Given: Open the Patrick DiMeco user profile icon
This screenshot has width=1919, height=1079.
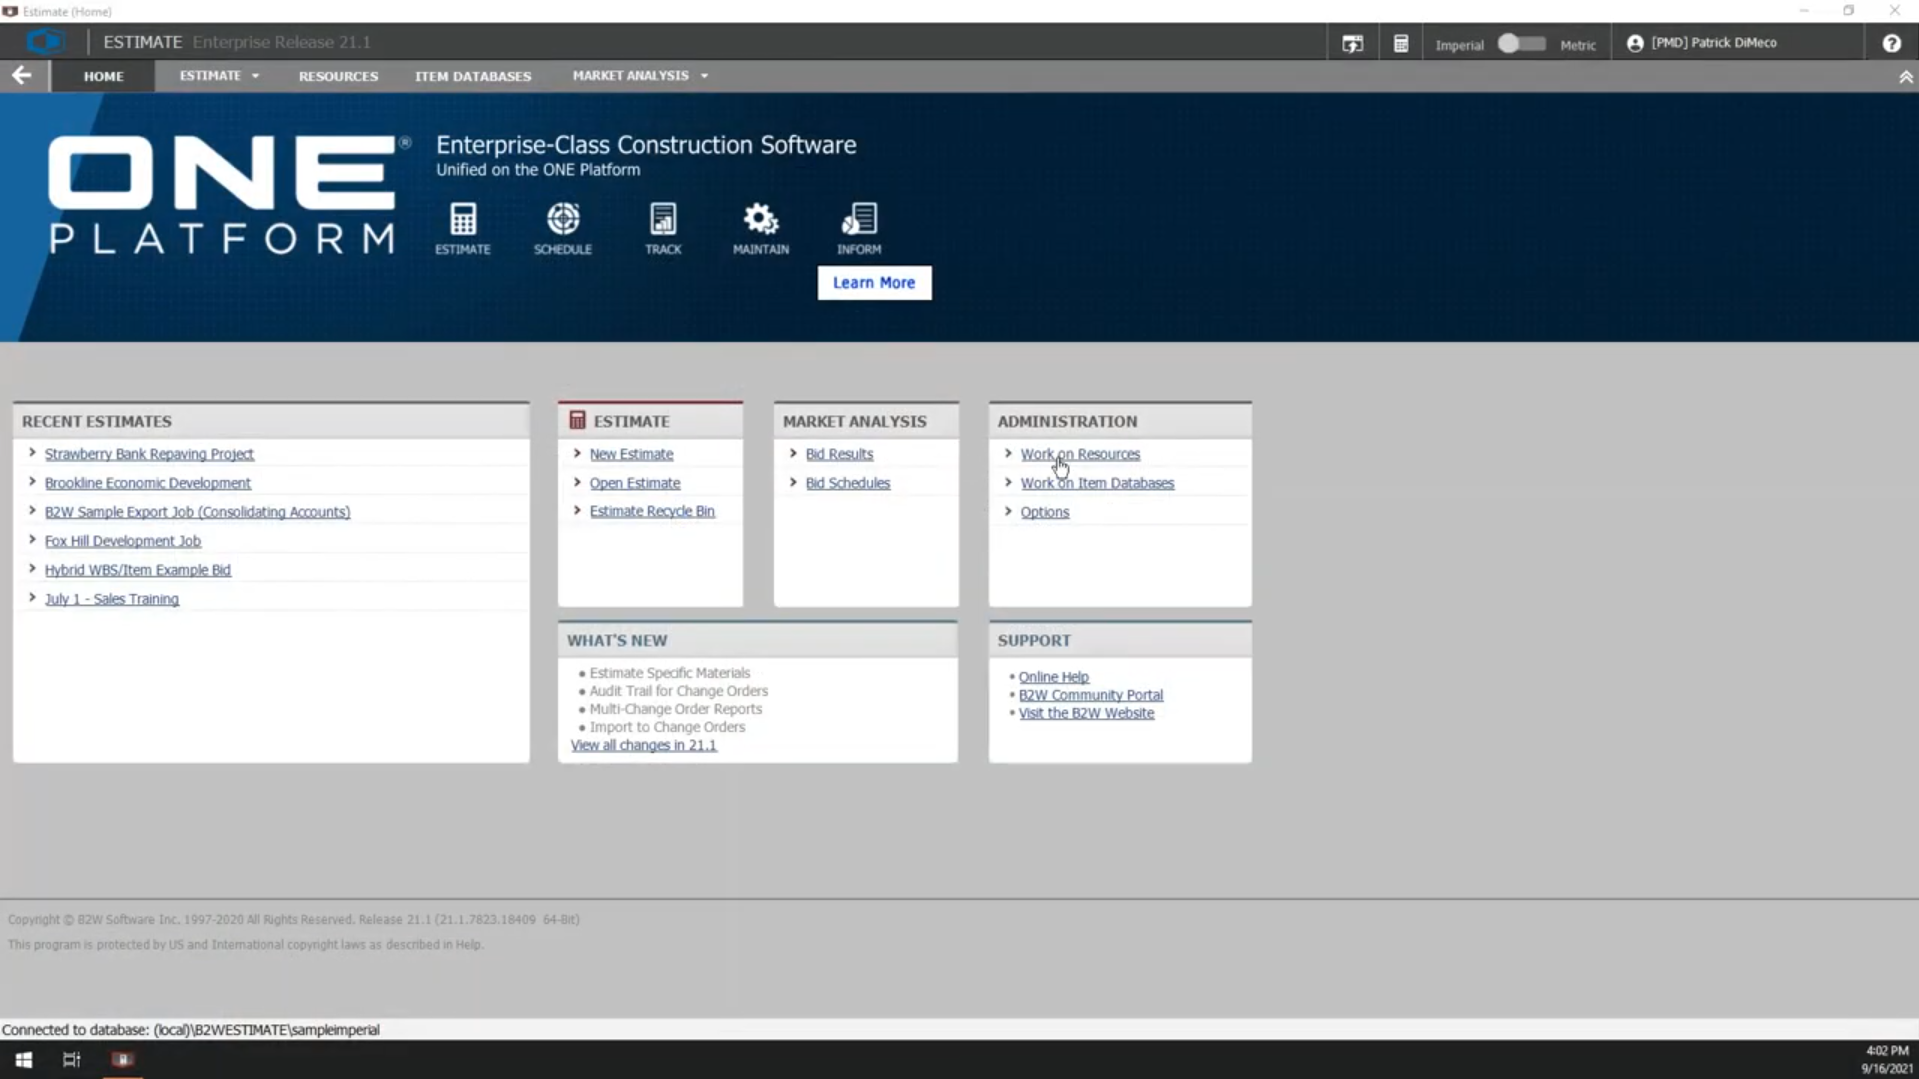Looking at the screenshot, I should [x=1634, y=42].
